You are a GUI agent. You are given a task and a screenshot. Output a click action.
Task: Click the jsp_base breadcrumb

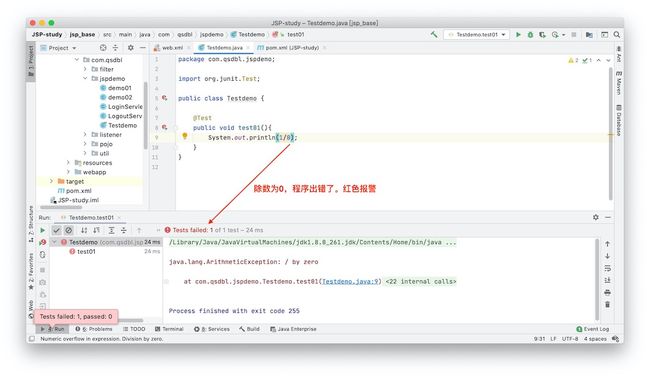82,34
